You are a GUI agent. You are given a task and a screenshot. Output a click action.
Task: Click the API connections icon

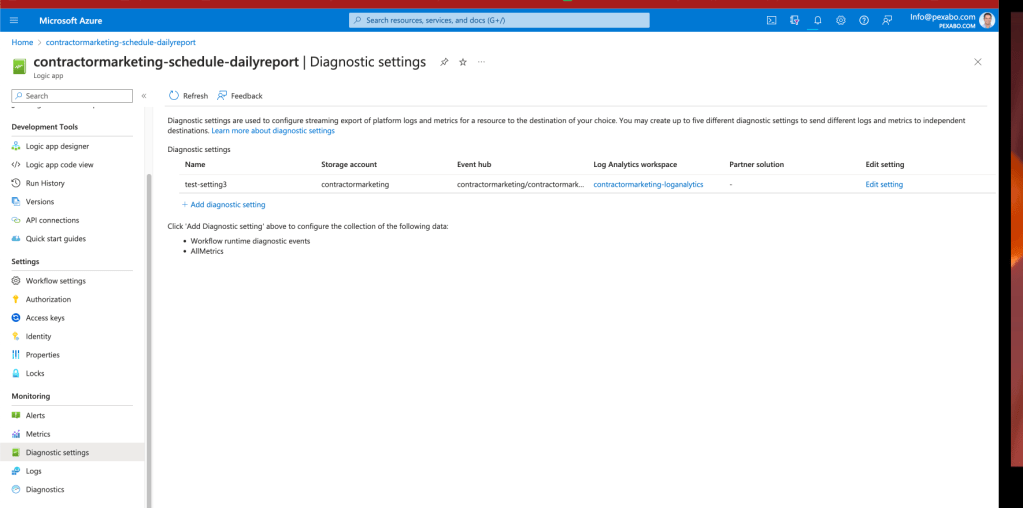point(16,220)
